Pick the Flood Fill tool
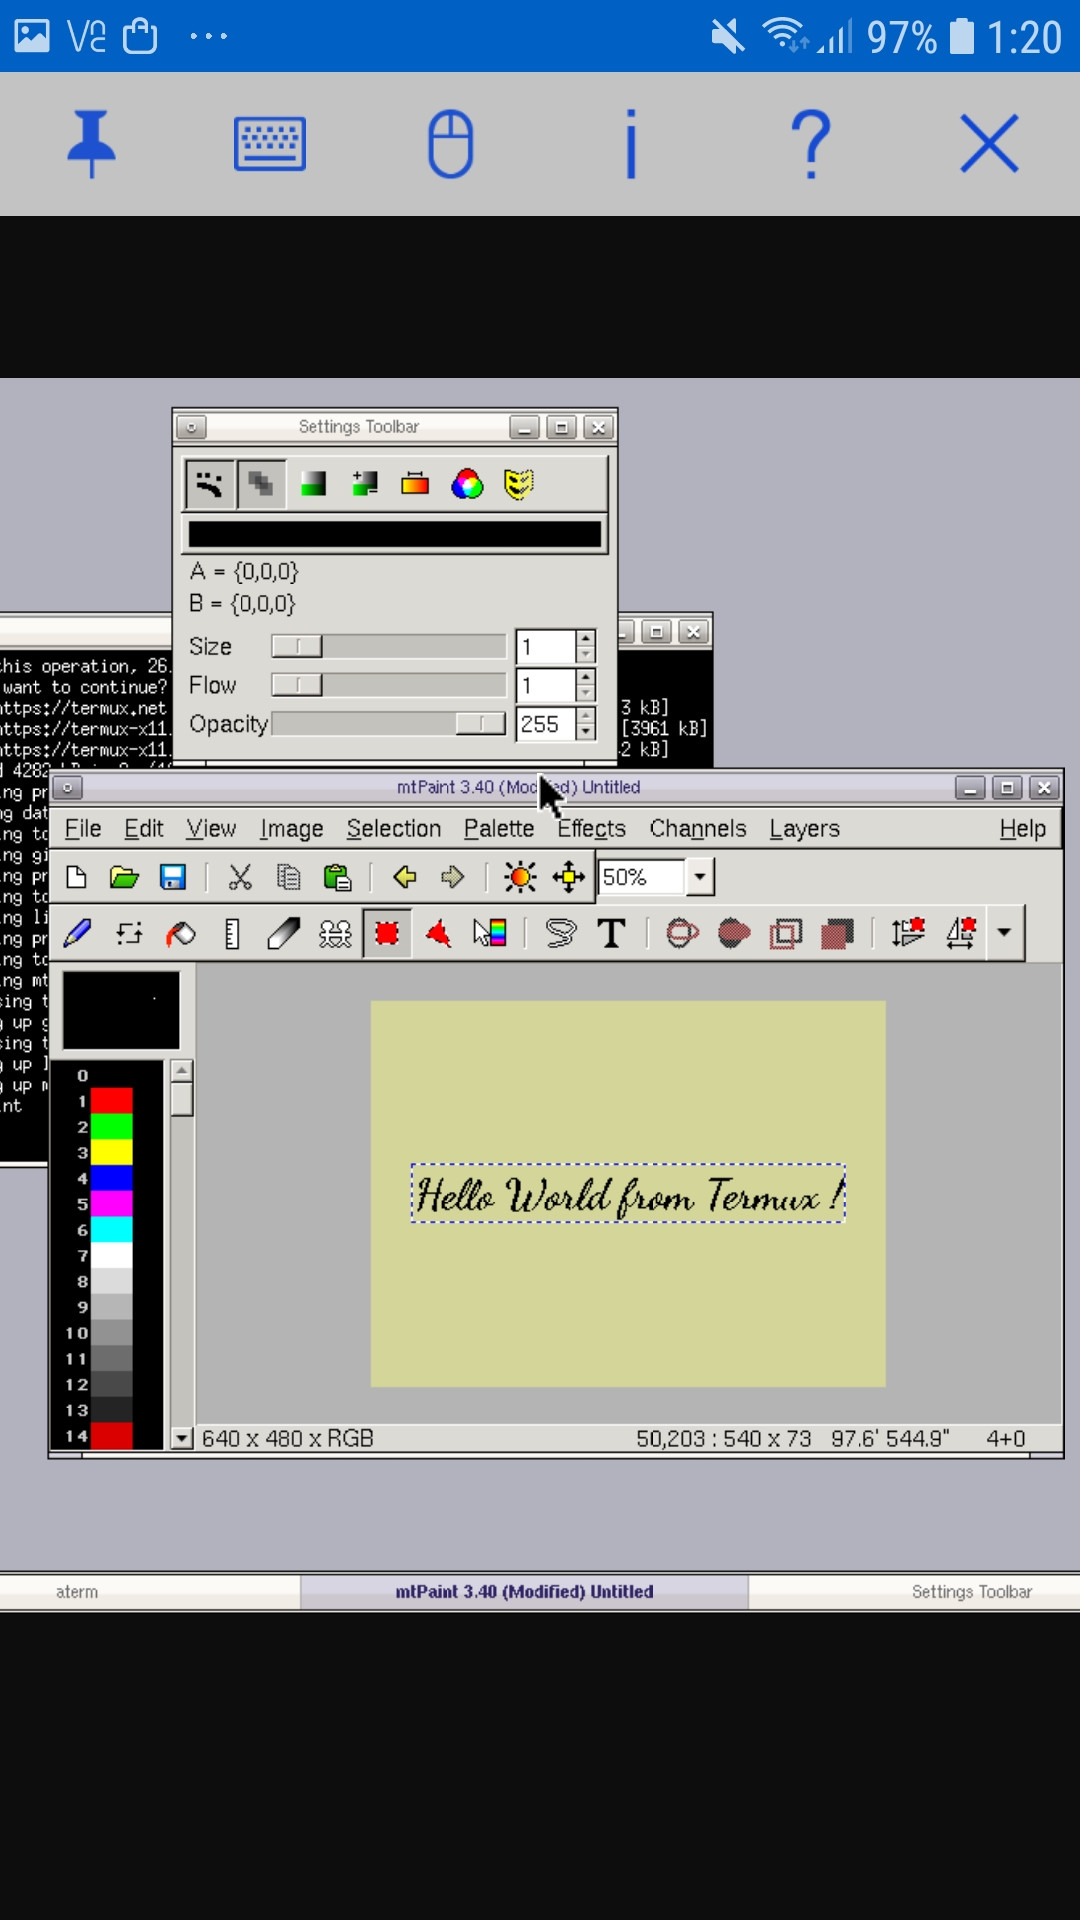This screenshot has width=1080, height=1920. (x=180, y=933)
